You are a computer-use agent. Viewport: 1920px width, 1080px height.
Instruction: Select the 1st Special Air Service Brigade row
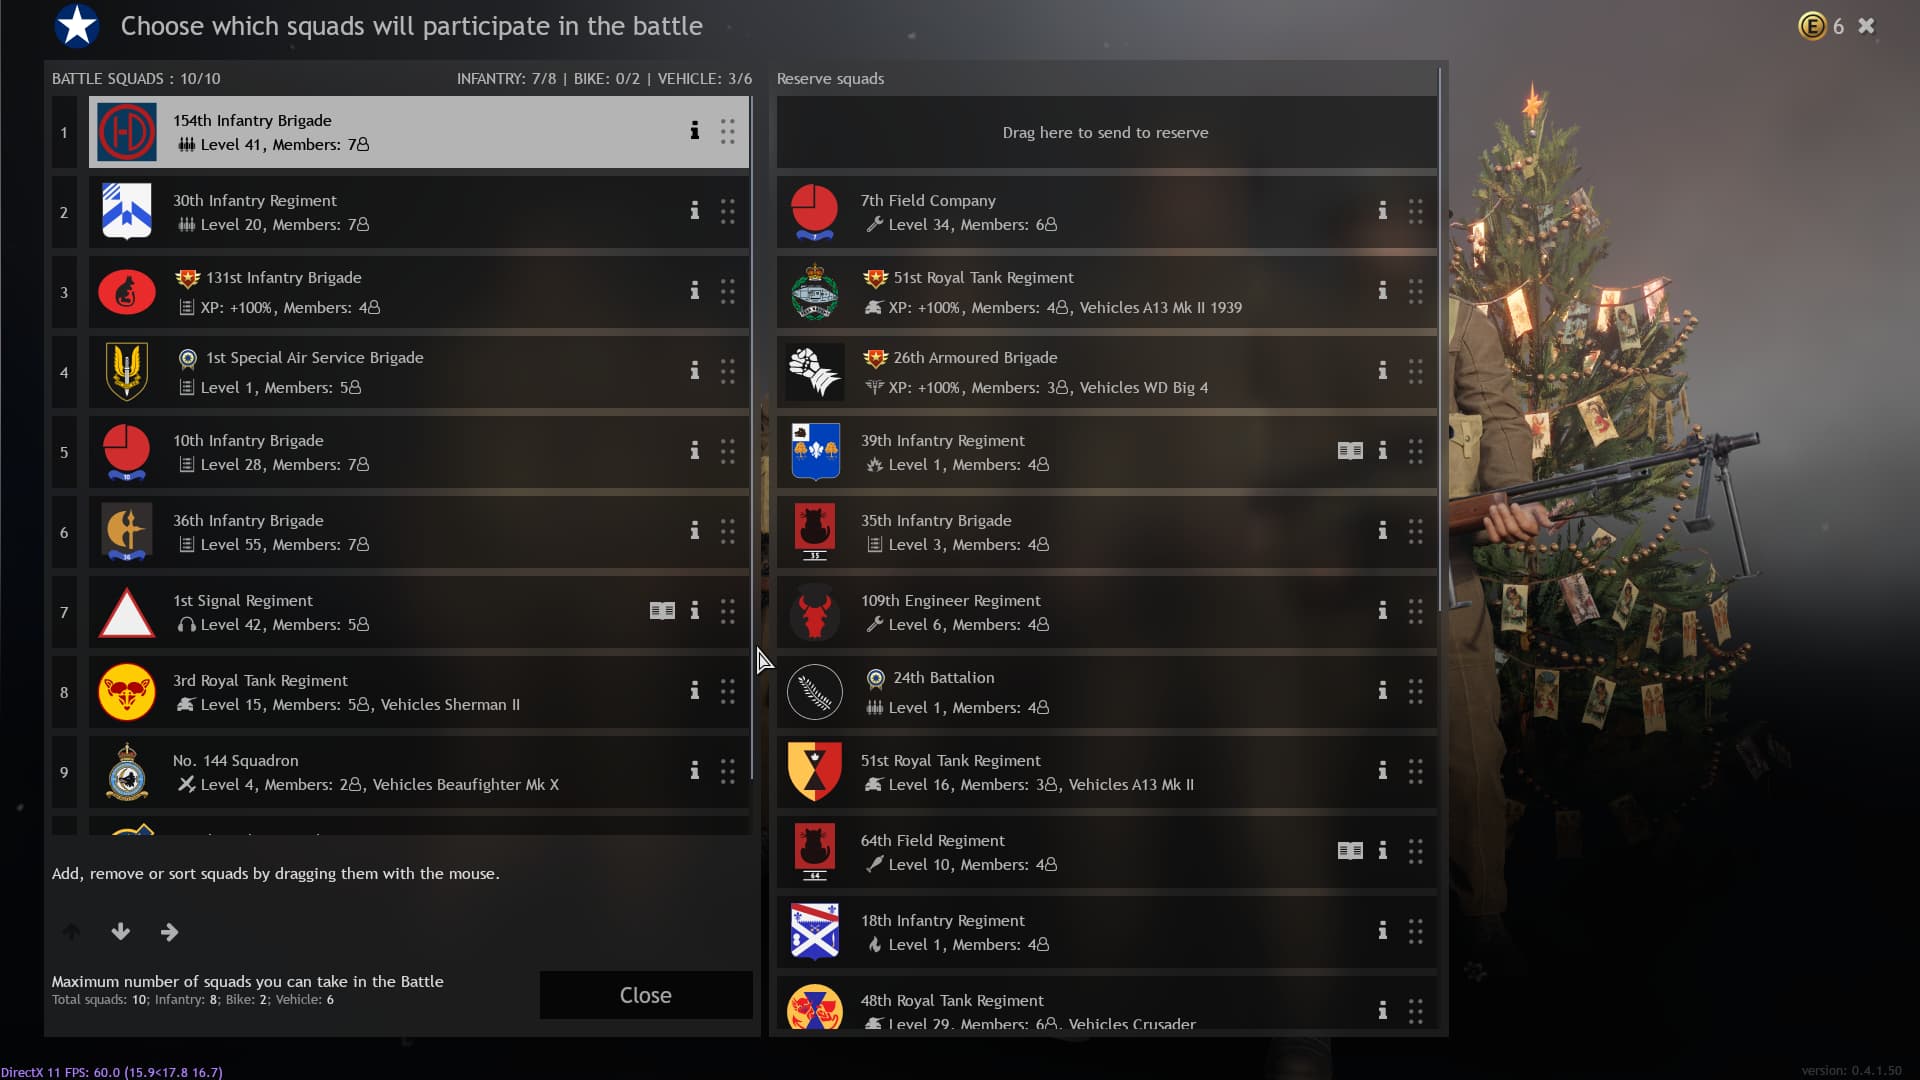pos(419,372)
